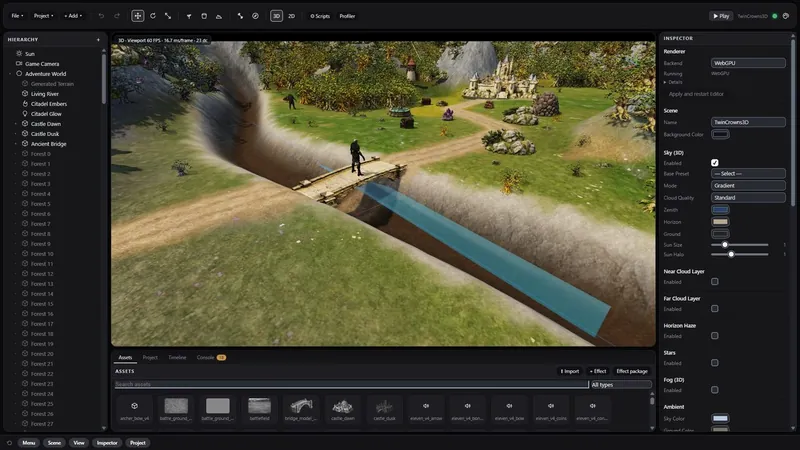This screenshot has height=450, width=800.
Task: Click the Living River cube icon
Action: pos(24,94)
